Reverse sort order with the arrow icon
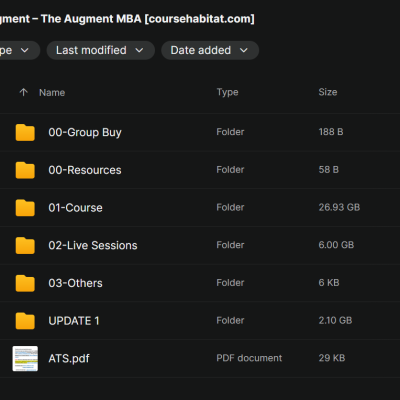 click(23, 92)
